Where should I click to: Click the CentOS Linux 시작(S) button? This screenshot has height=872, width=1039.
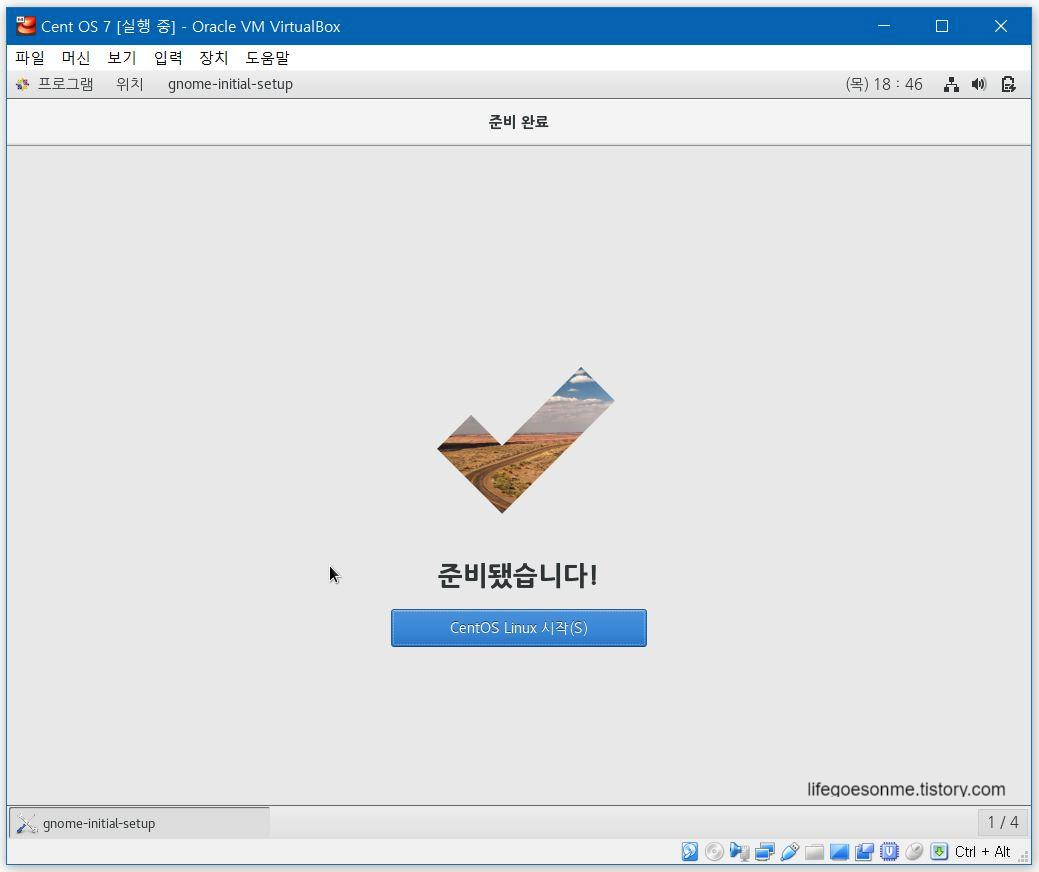519,627
